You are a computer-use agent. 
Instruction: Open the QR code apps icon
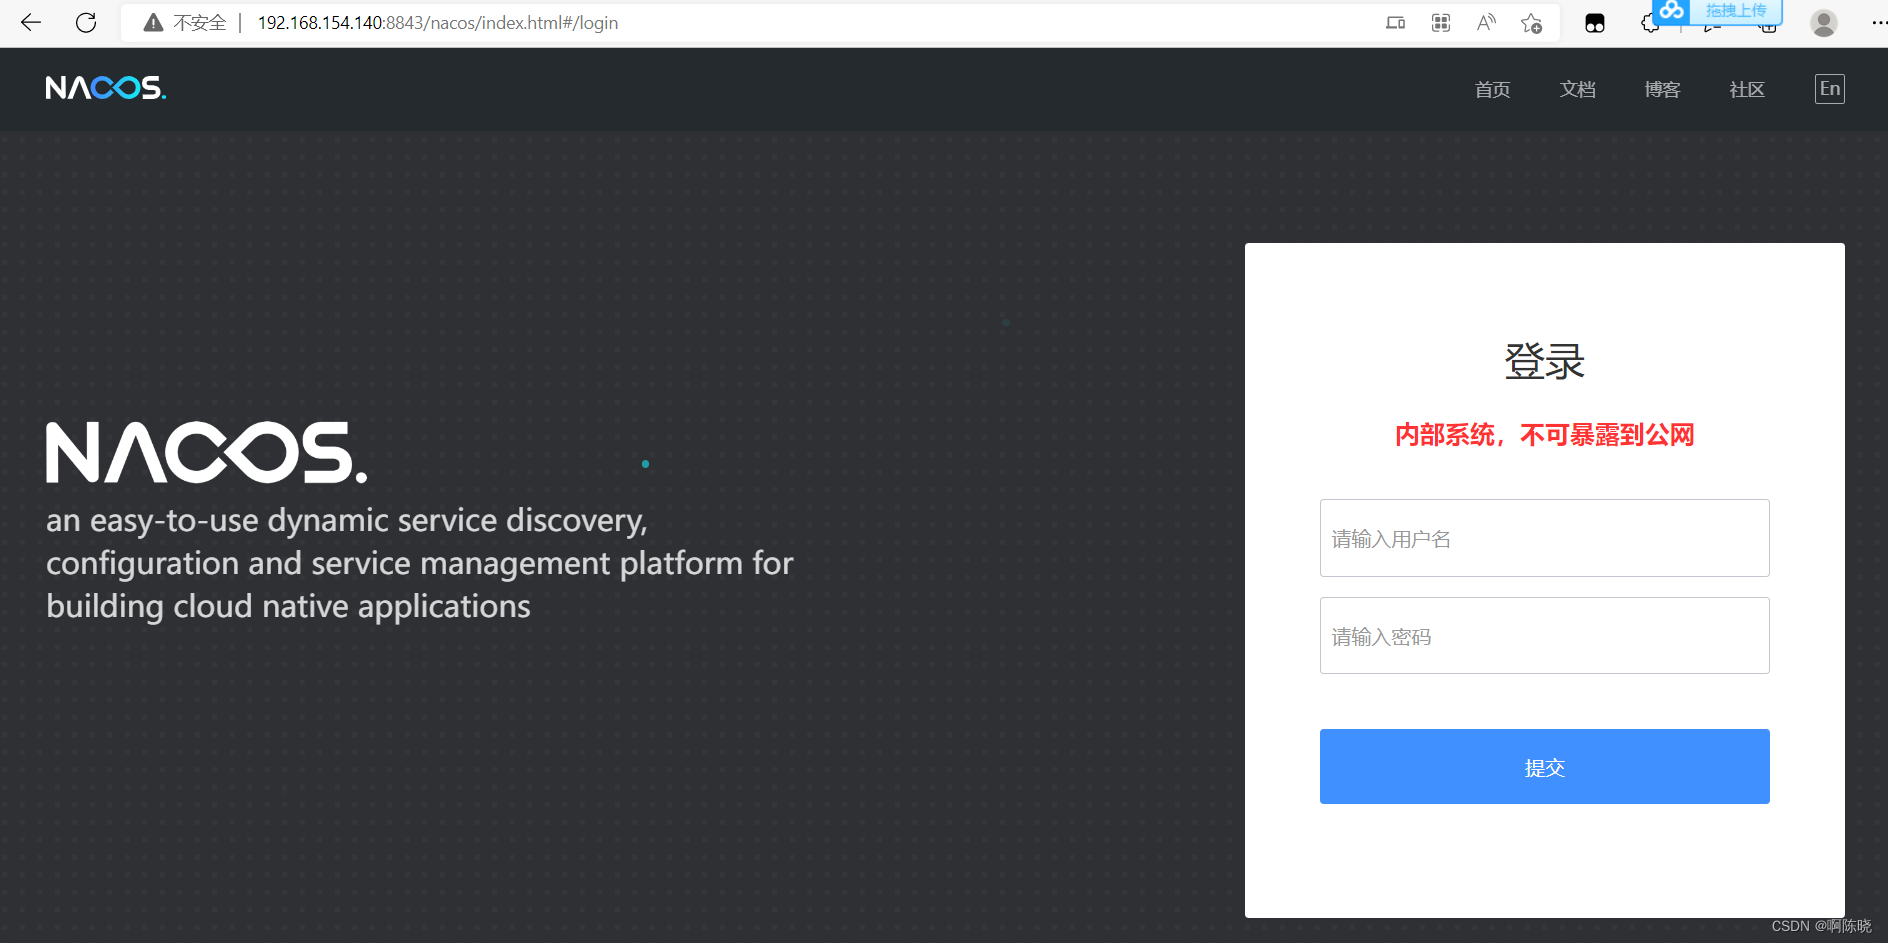coord(1441,23)
